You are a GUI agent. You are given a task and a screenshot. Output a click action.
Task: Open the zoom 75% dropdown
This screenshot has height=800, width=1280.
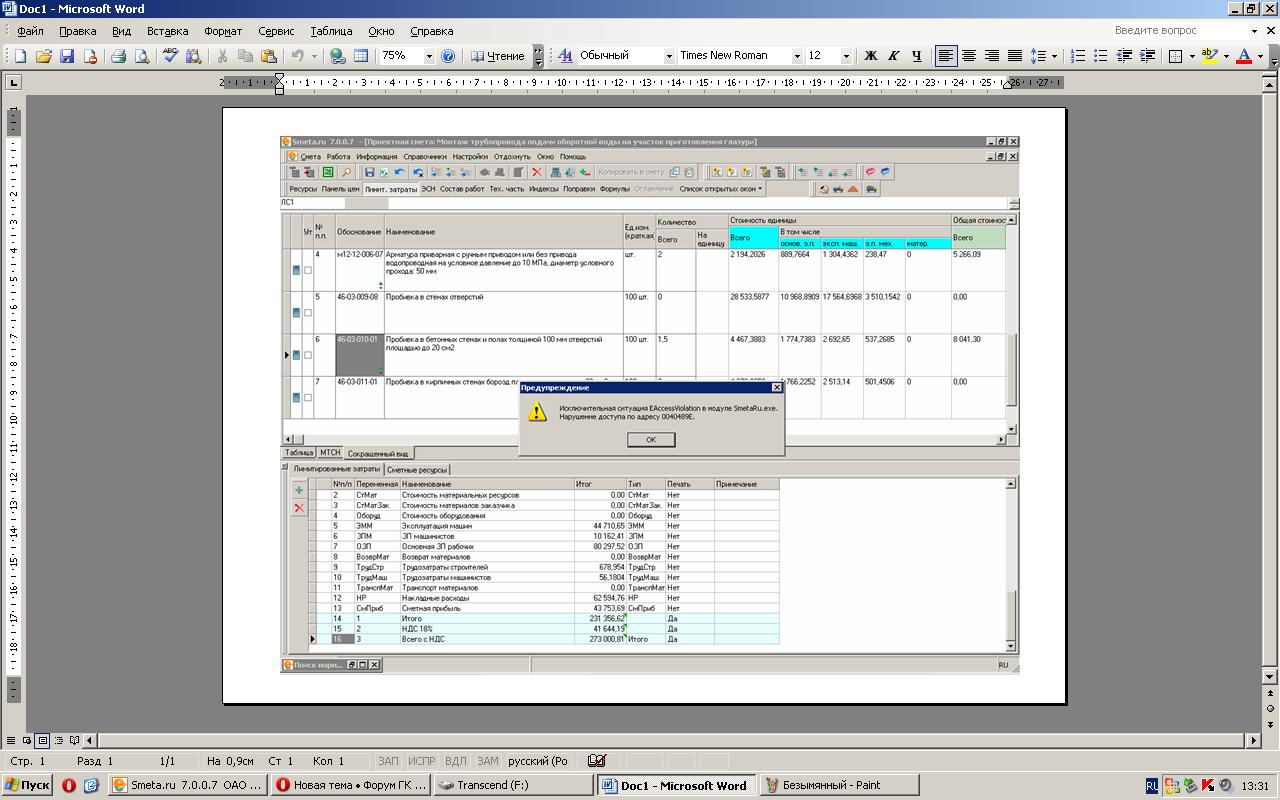click(x=429, y=56)
